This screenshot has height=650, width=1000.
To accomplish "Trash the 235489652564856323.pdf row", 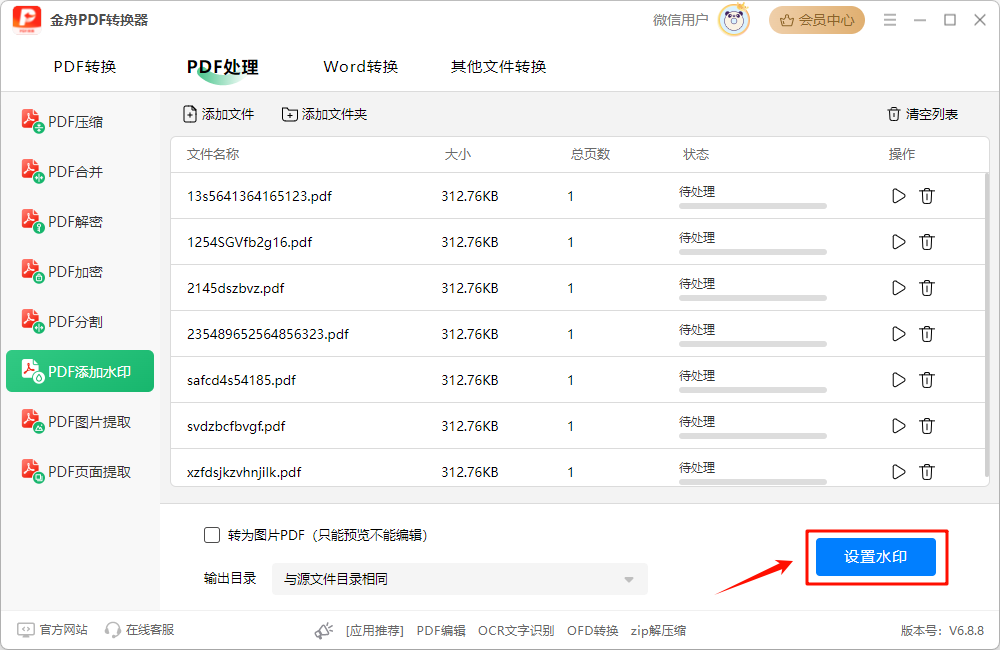I will 927,334.
